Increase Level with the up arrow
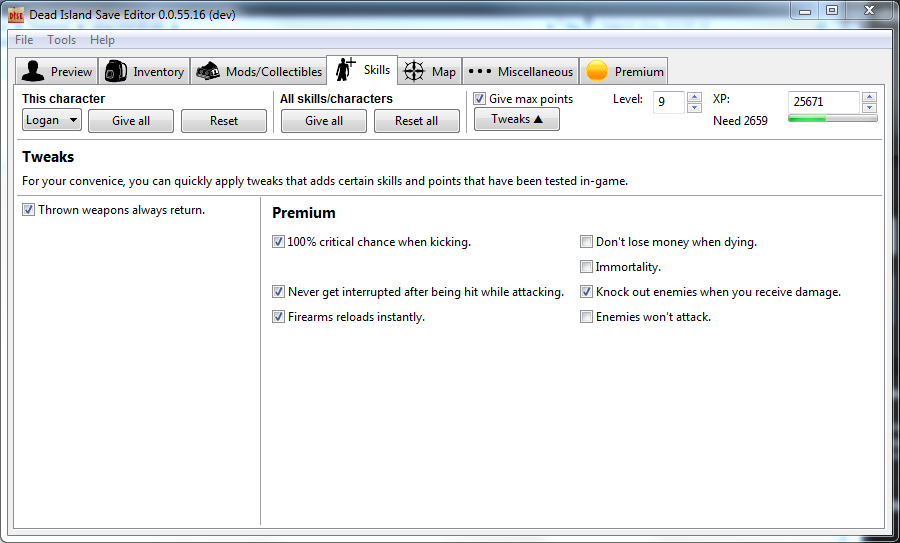Image resolution: width=900 pixels, height=543 pixels. (695, 97)
